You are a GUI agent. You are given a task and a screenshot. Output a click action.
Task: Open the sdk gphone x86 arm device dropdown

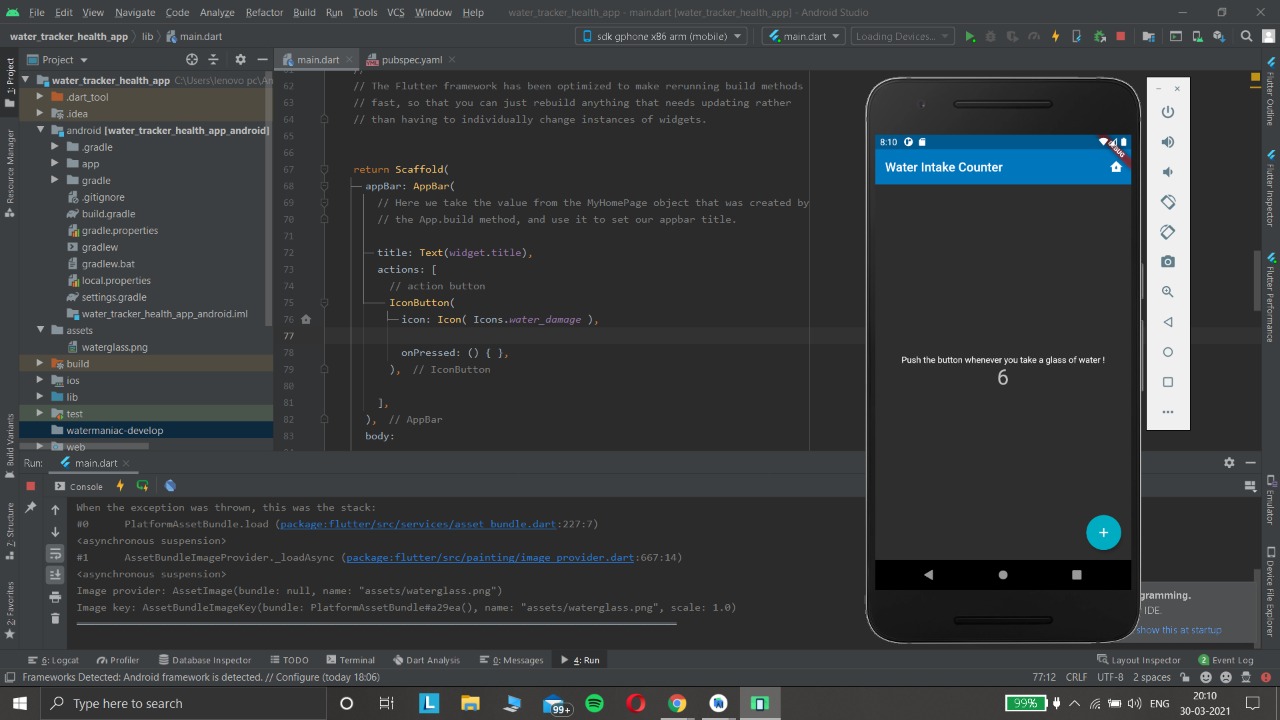[x=662, y=36]
